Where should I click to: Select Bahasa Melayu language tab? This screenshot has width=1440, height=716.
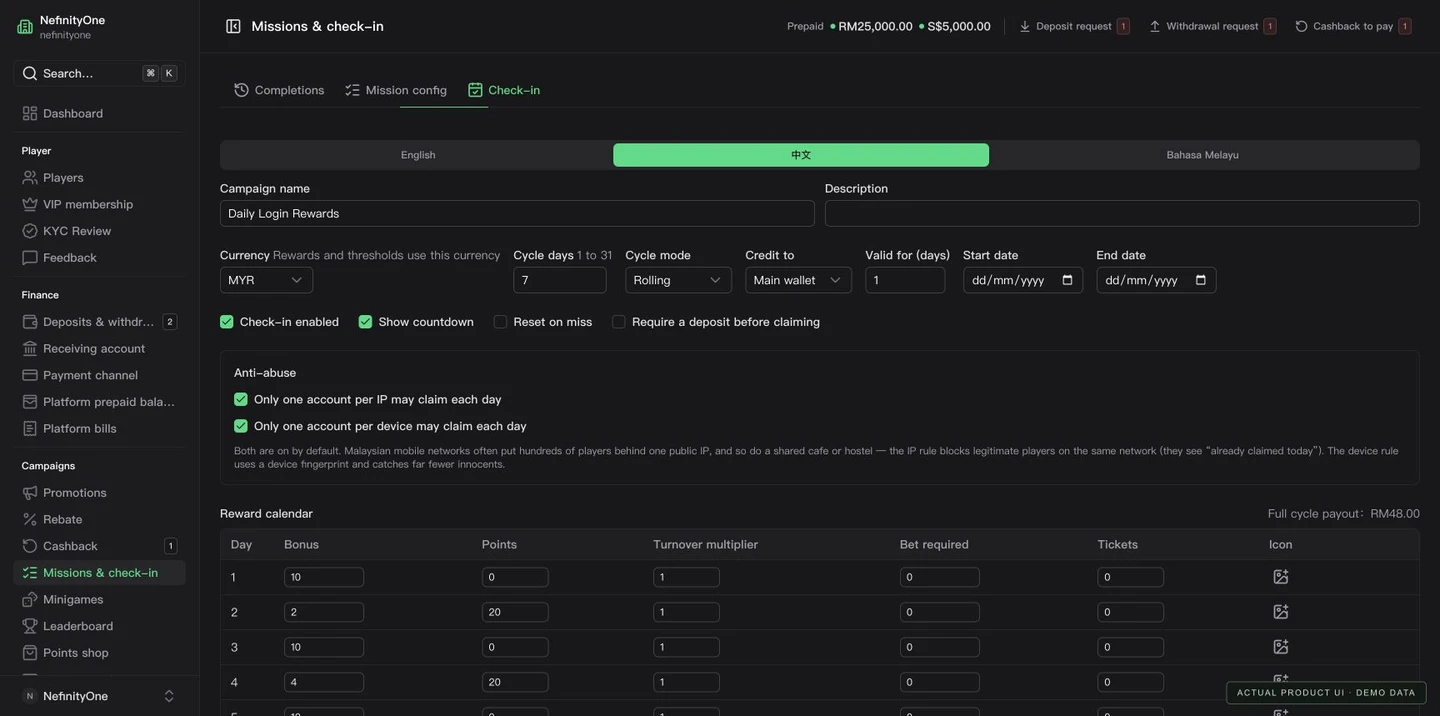point(1203,155)
